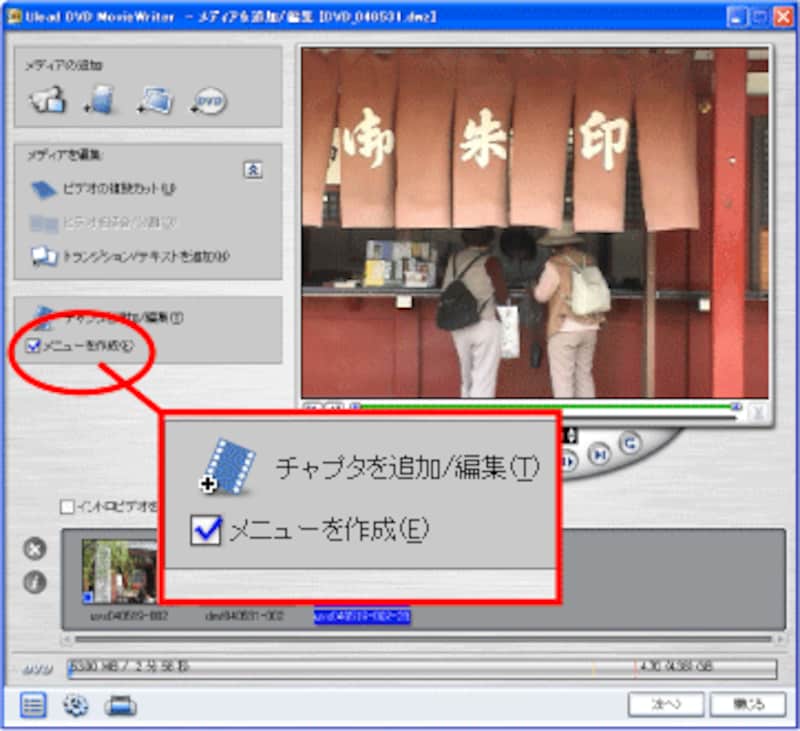Image resolution: width=800 pixels, height=731 pixels.
Task: Collapse the メディアを編集 panel using the chevron button
Action: click(x=253, y=170)
